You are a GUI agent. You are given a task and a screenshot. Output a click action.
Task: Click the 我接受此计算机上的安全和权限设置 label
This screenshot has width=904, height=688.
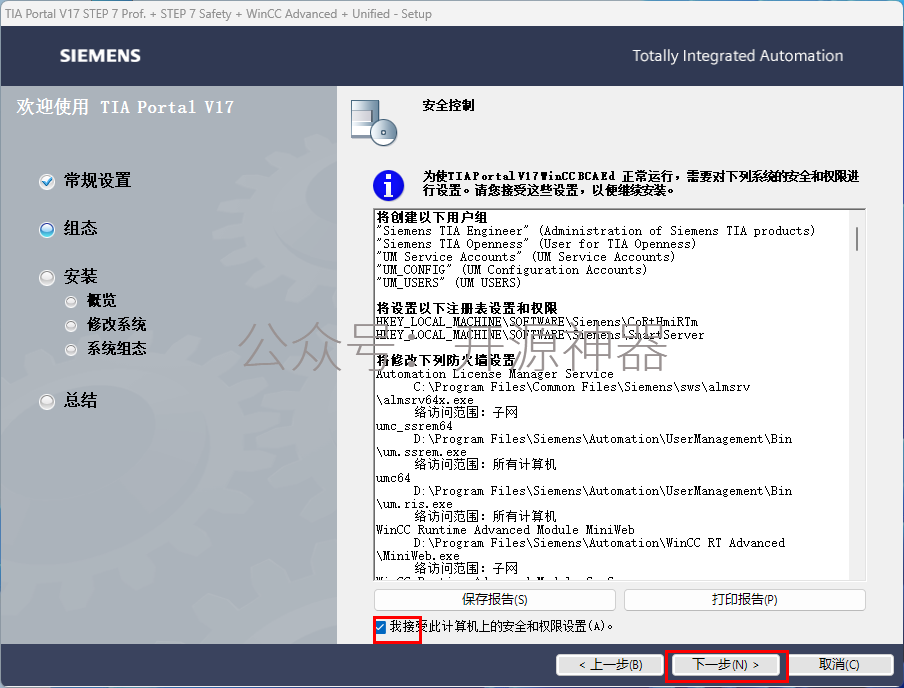[501, 626]
